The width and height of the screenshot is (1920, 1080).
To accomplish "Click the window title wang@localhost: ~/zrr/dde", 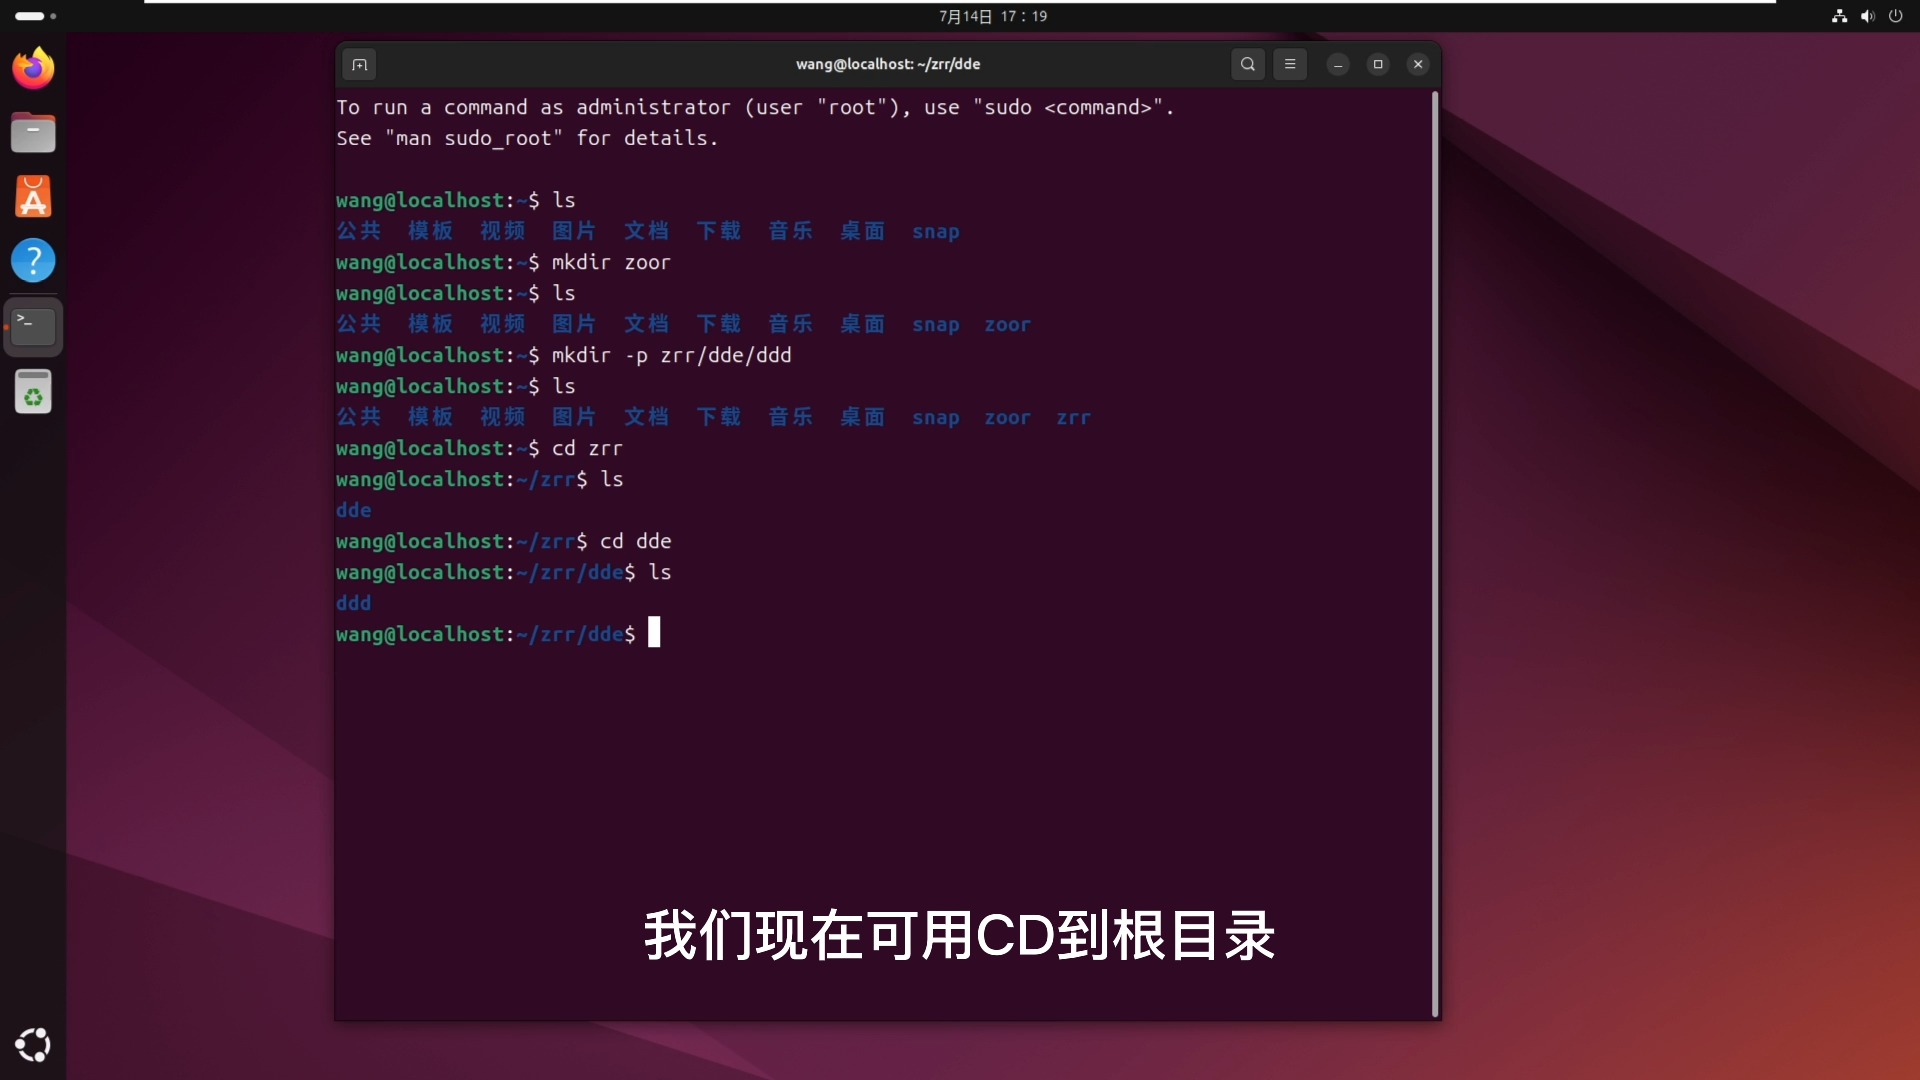I will (888, 64).
